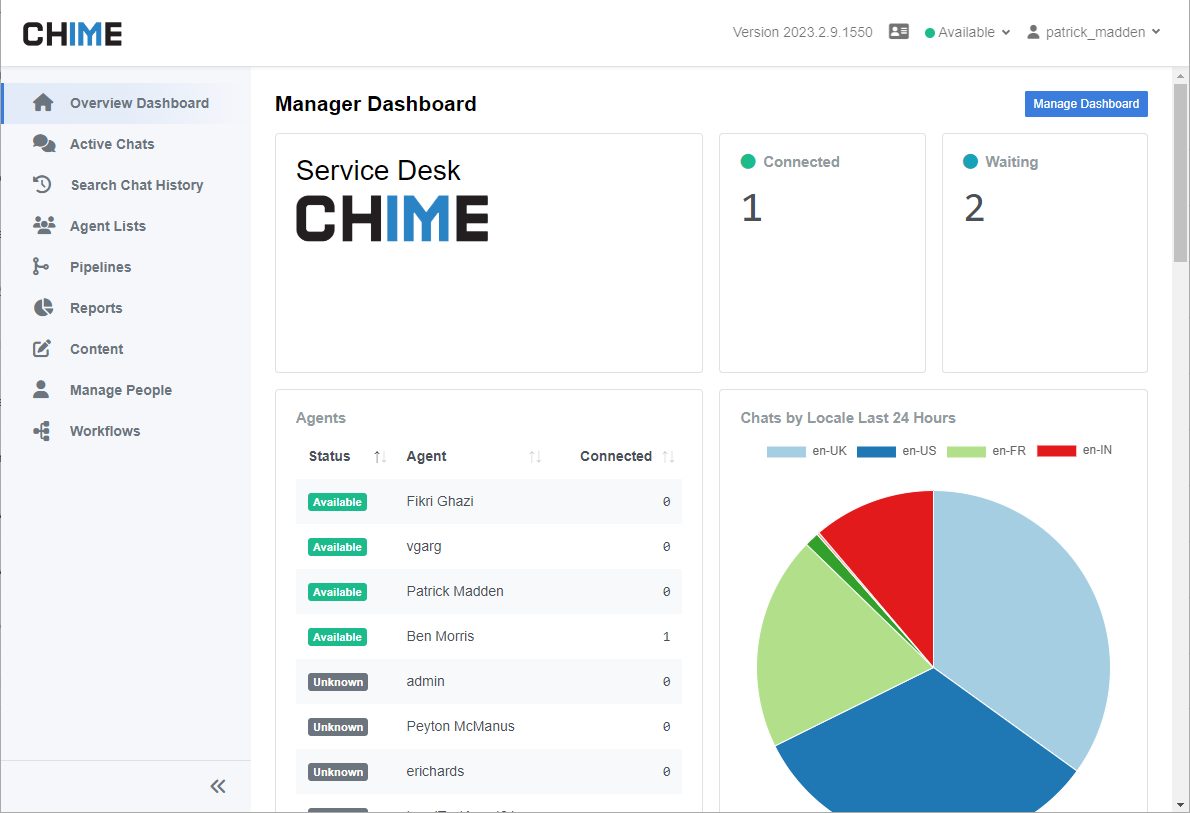Screen dimensions: 1190x813
Task: Click the Pipelines branch icon
Action: [x=41, y=266]
